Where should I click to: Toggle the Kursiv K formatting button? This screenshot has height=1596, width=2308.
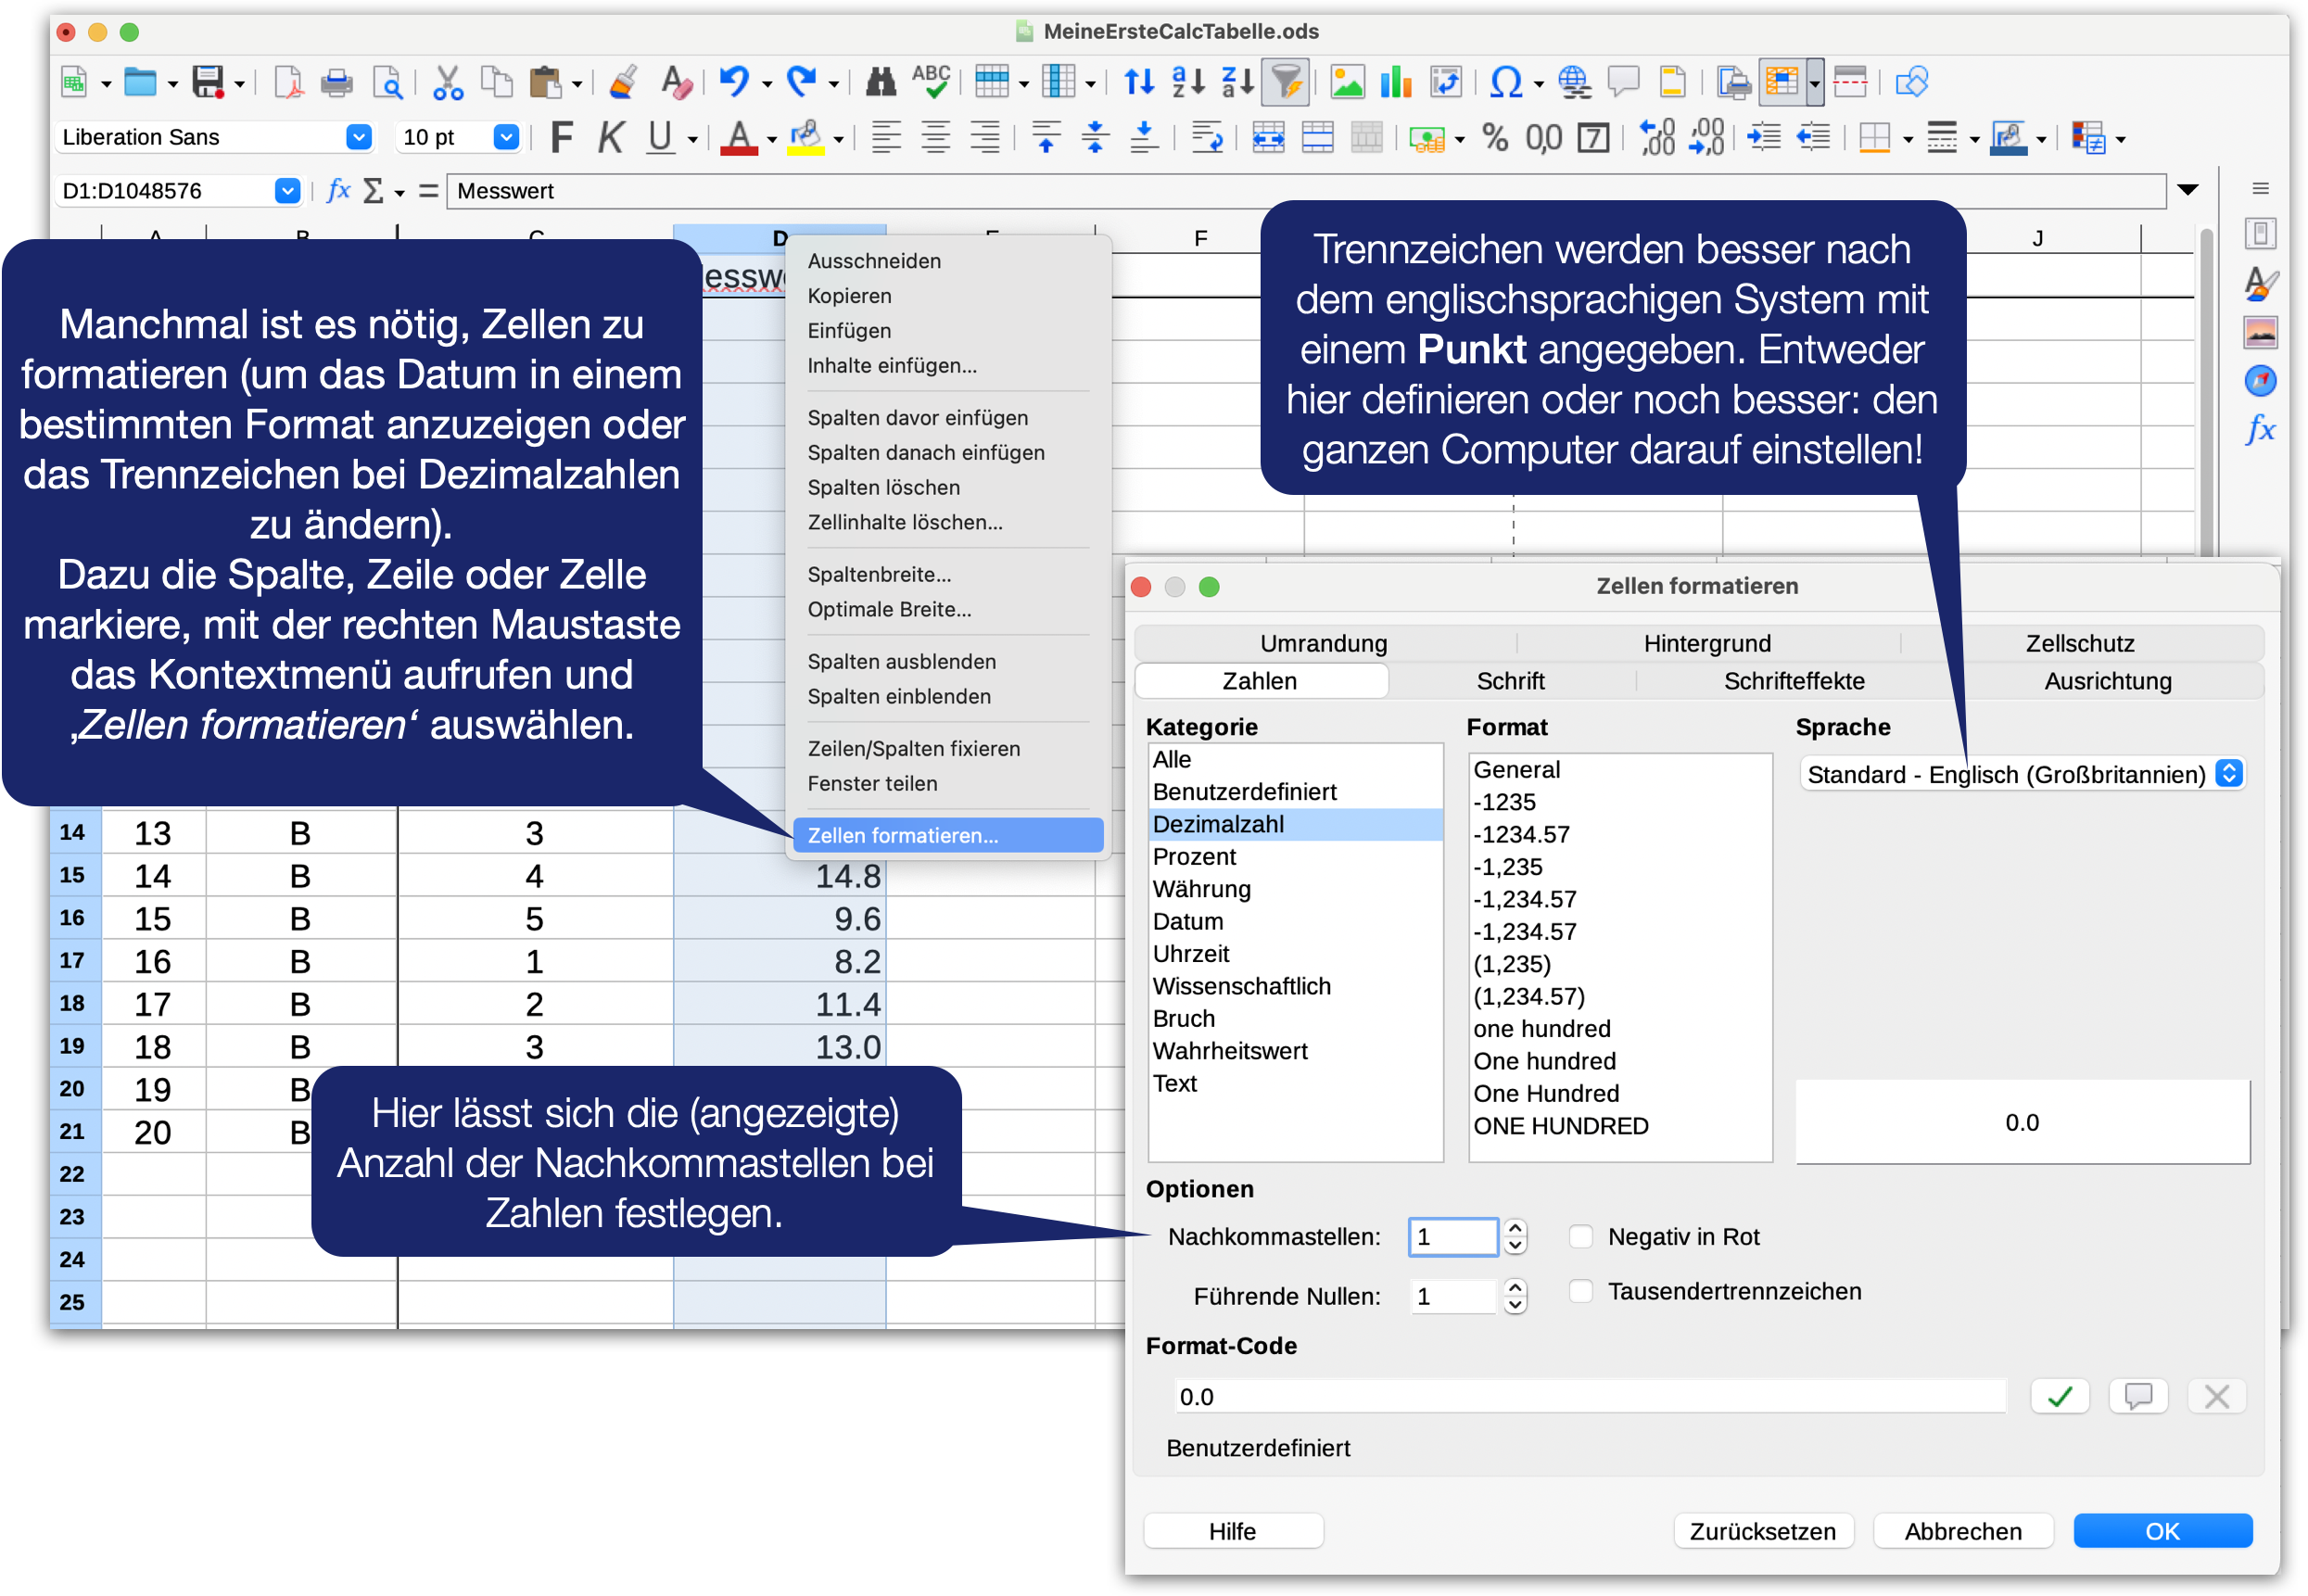point(610,137)
